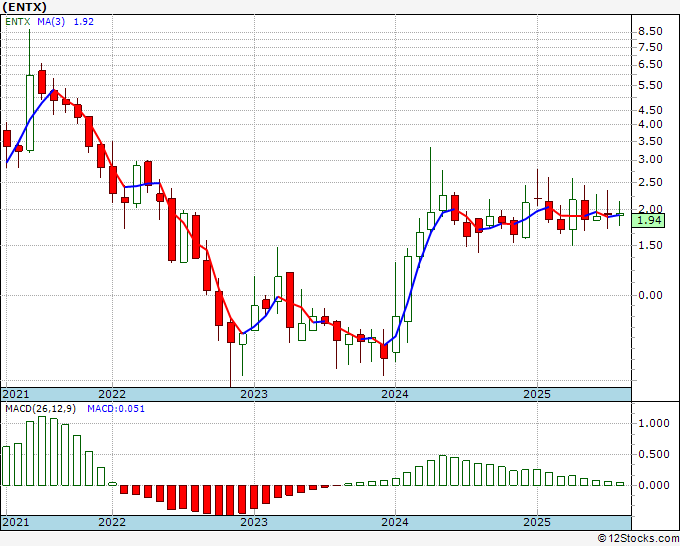Click the 0.000 MACD axis label

click(x=654, y=485)
